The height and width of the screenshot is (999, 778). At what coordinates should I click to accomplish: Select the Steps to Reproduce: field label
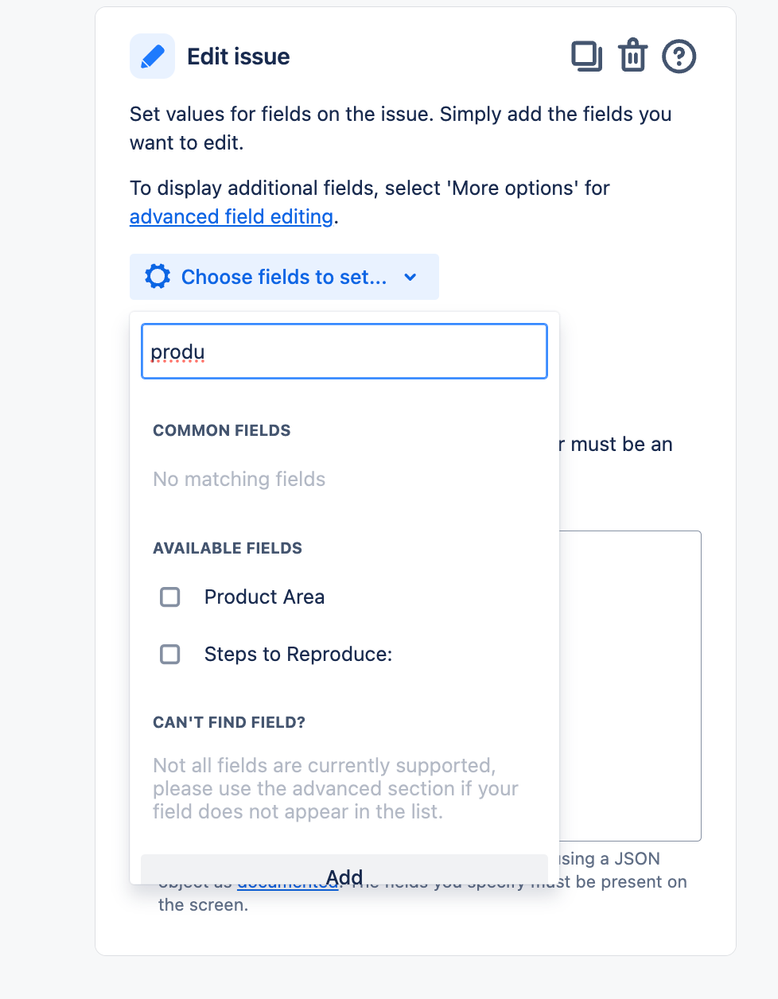pyautogui.click(x=298, y=654)
